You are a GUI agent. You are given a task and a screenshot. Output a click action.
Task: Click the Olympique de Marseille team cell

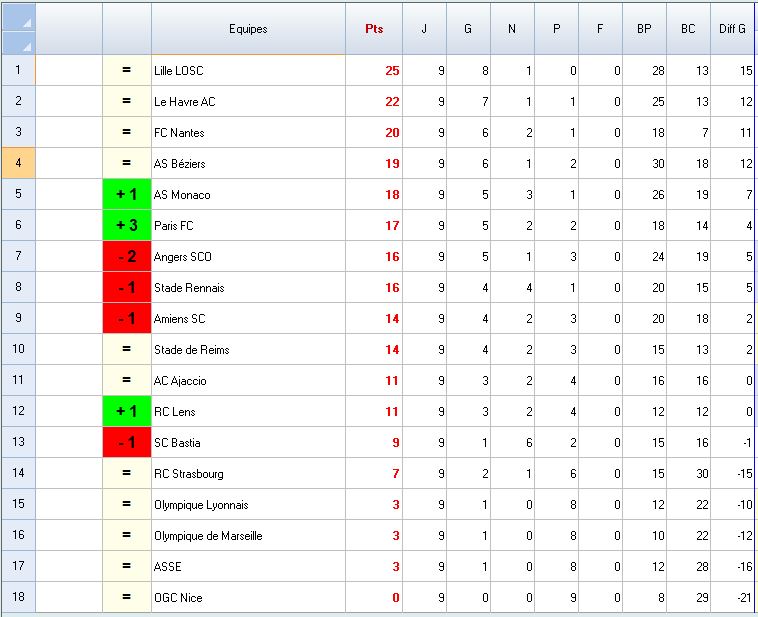tap(248, 536)
